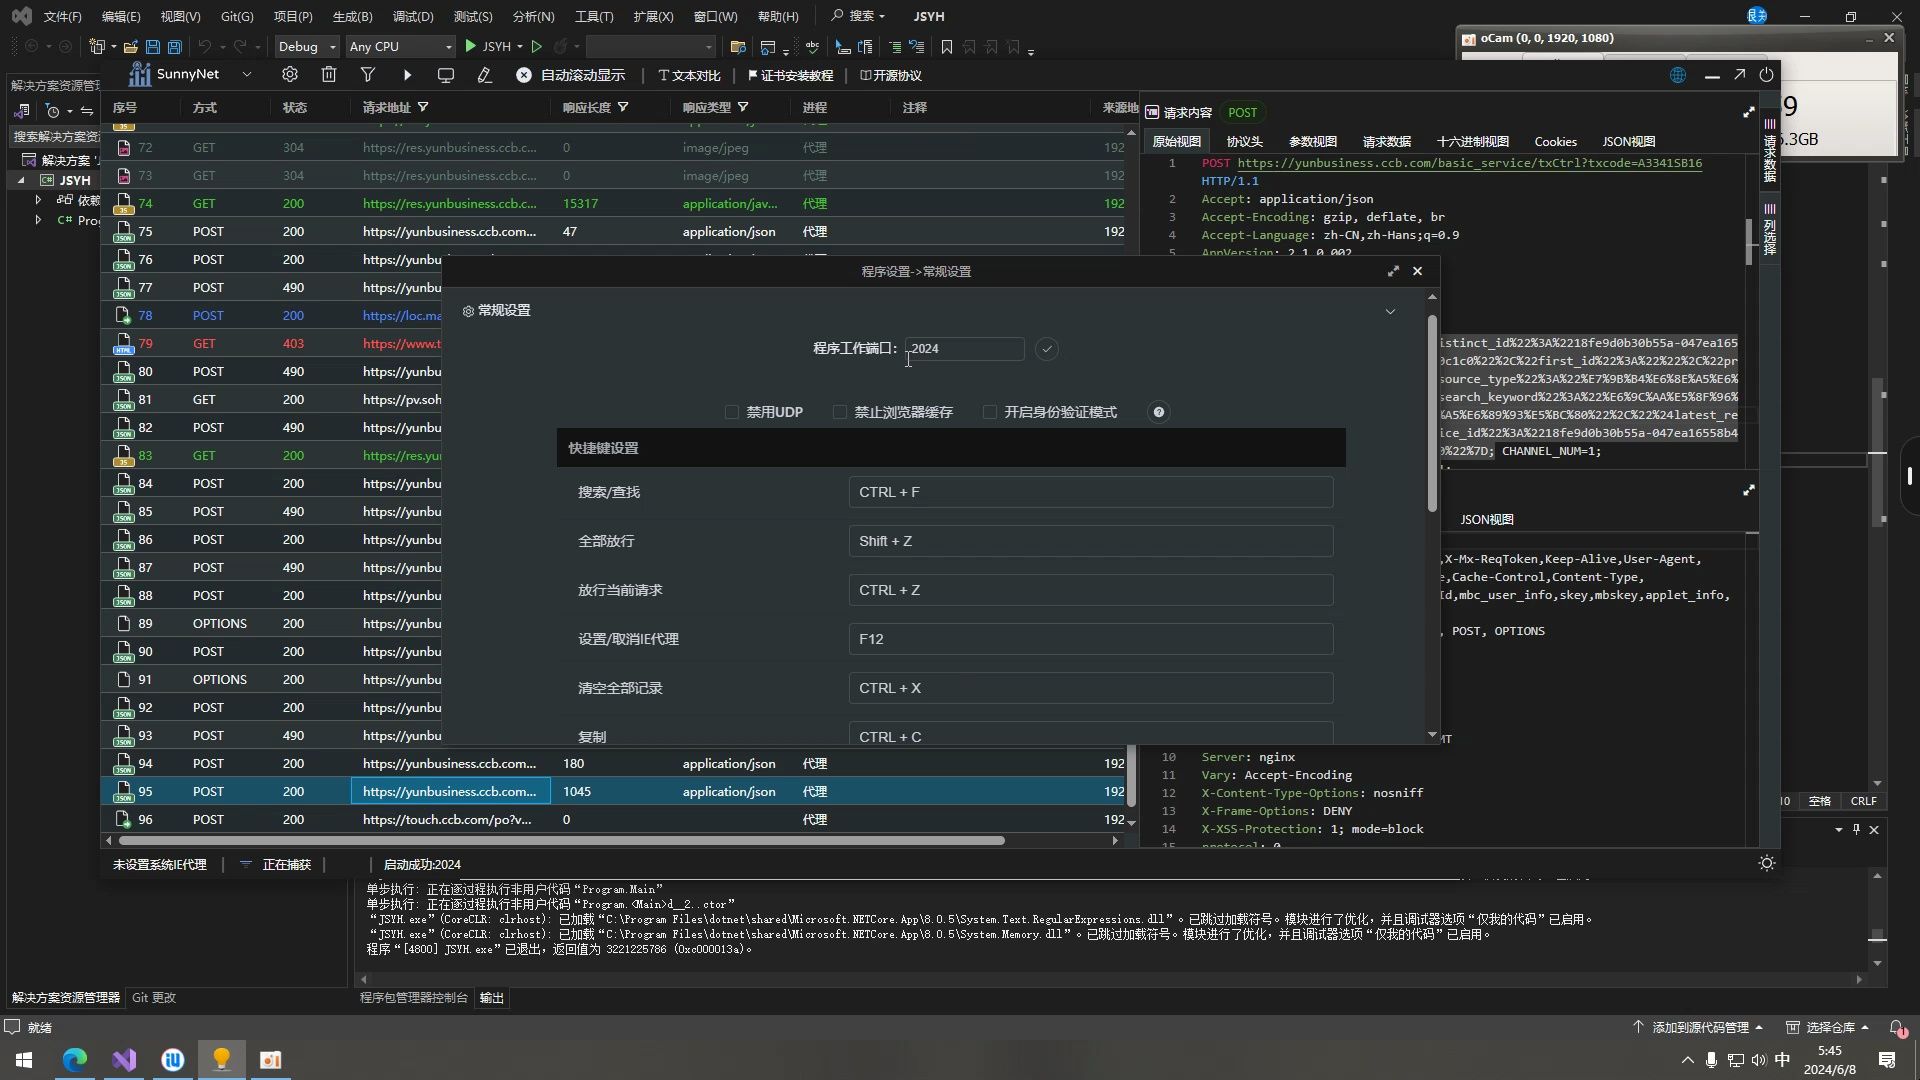This screenshot has height=1080, width=1920.
Task: Click the settings dialog vertical scrollbar
Action: point(1432,413)
